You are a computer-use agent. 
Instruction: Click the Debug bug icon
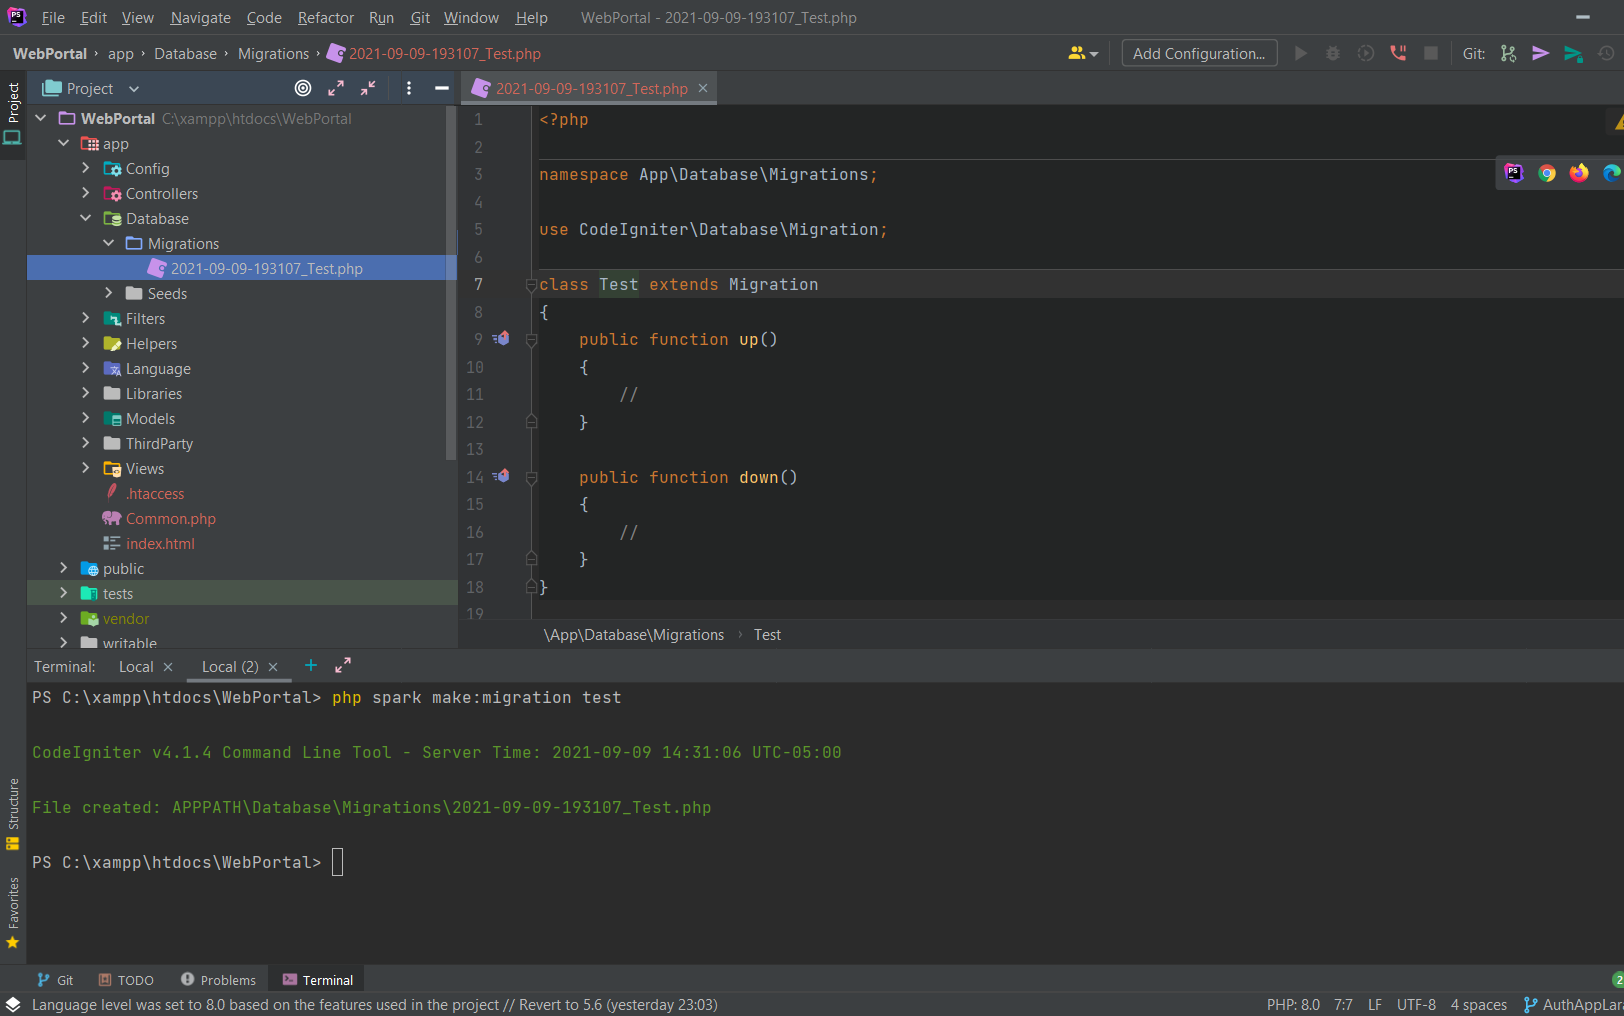click(1333, 53)
